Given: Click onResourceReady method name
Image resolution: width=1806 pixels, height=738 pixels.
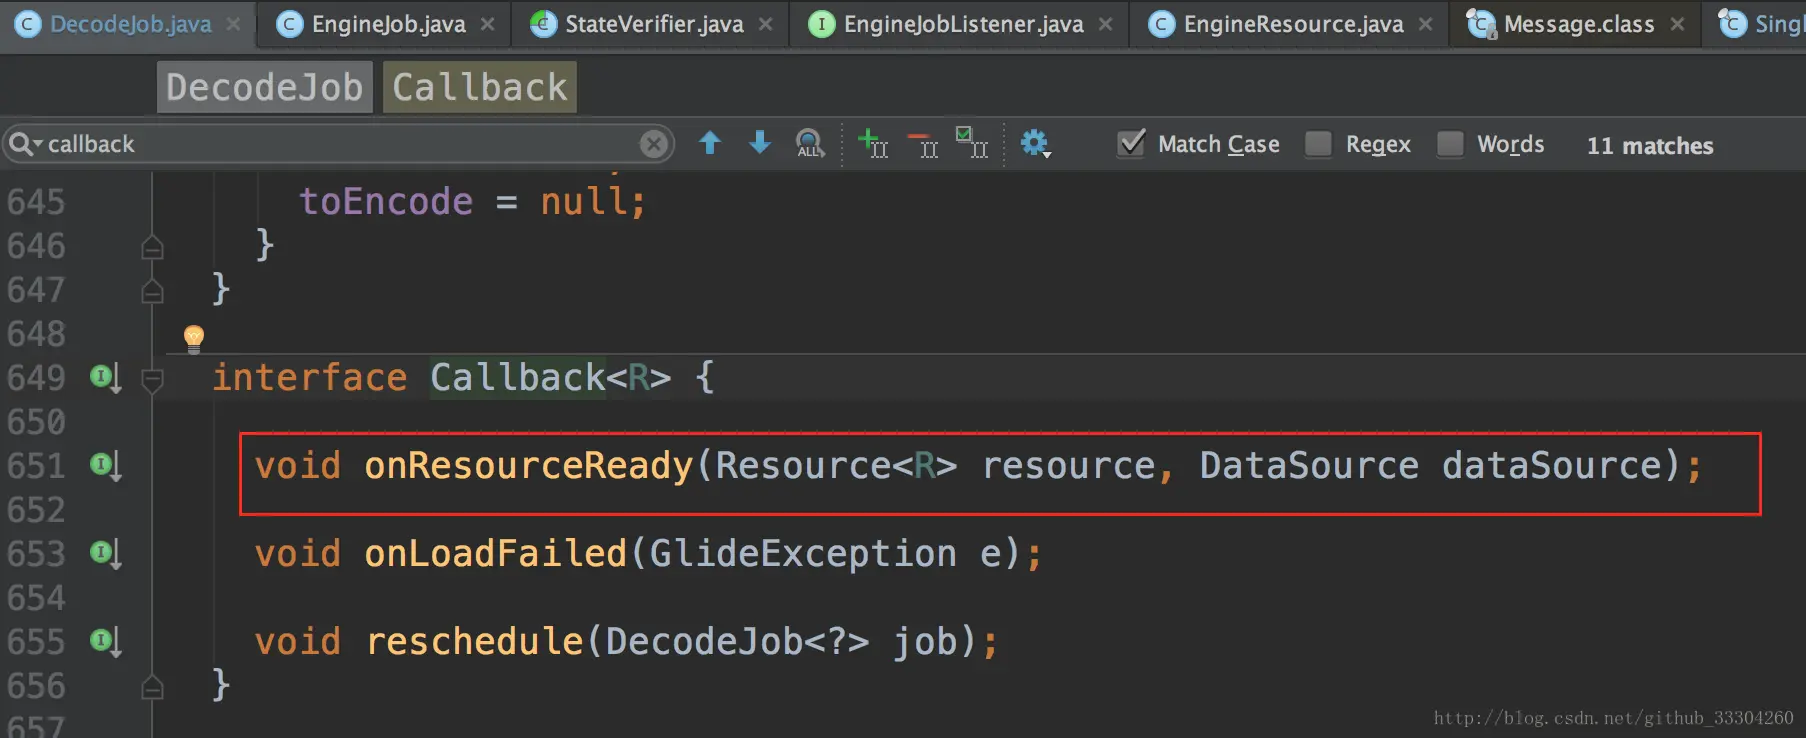Looking at the screenshot, I should [x=528, y=466].
